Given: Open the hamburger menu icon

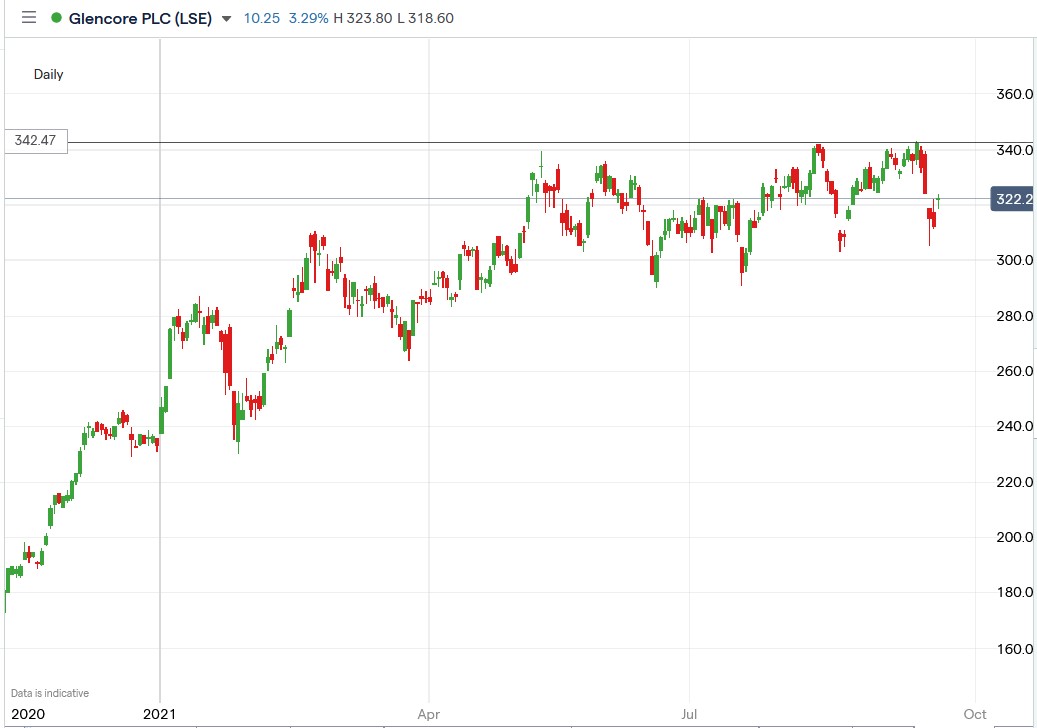Looking at the screenshot, I should 28,17.
